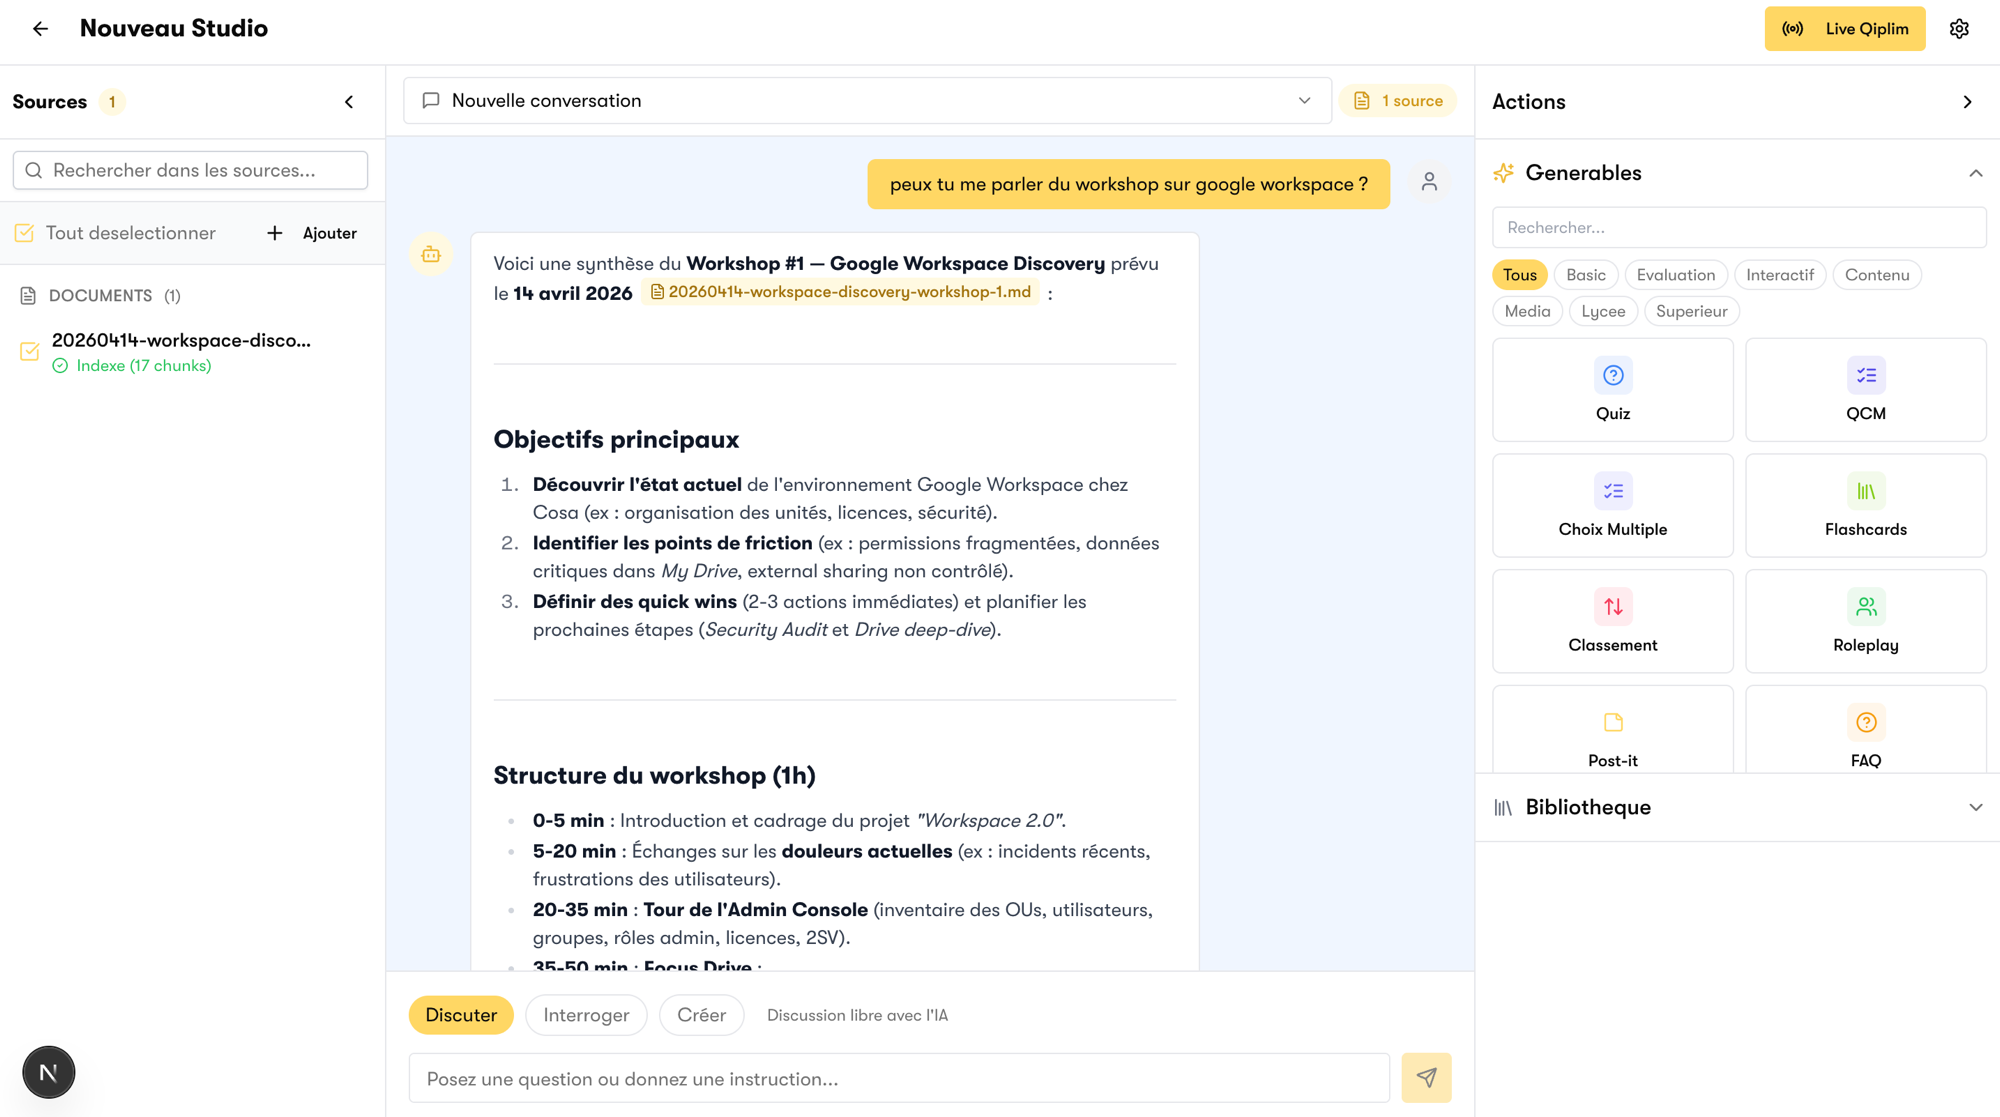The width and height of the screenshot is (2000, 1117).
Task: Open the Roleplay generator
Action: tap(1865, 621)
